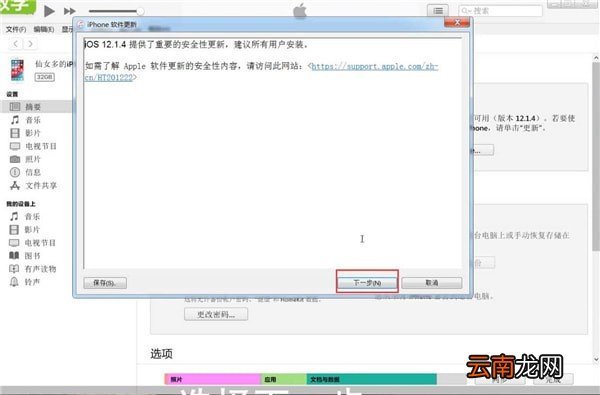Click 影片 icon under 我的设备上

[14, 230]
